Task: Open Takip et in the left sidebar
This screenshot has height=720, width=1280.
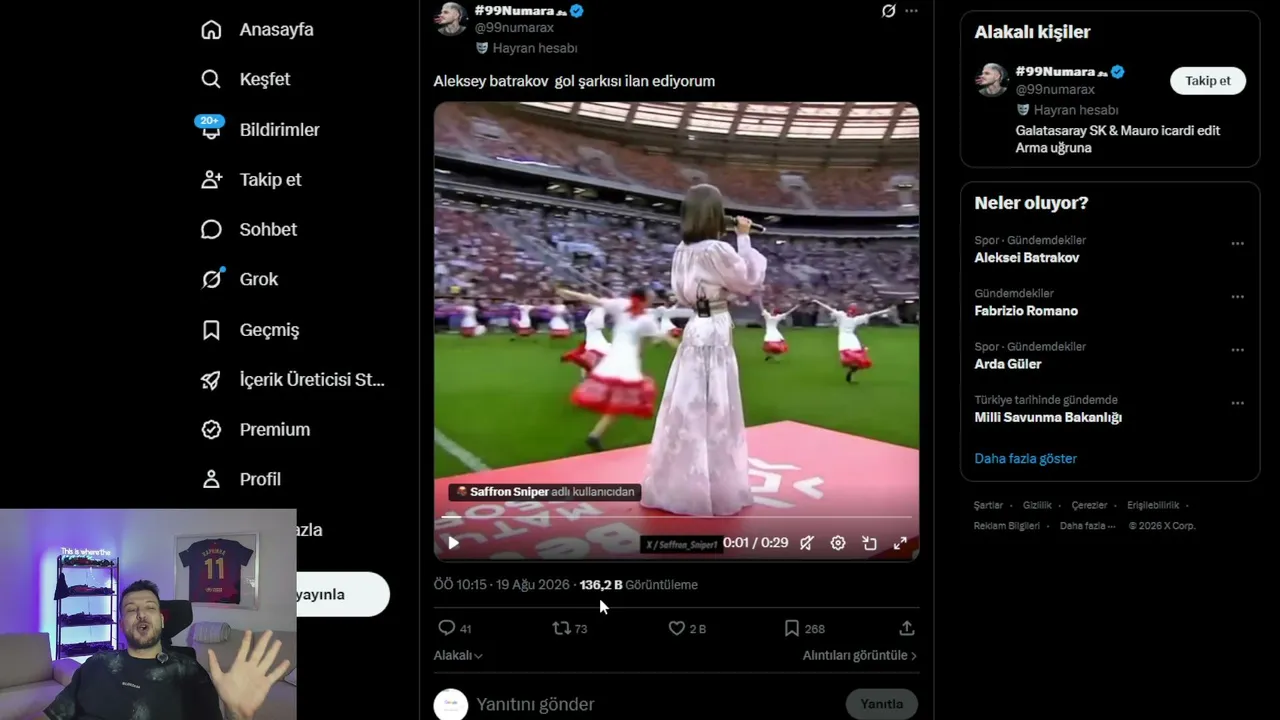Action: tap(251, 180)
